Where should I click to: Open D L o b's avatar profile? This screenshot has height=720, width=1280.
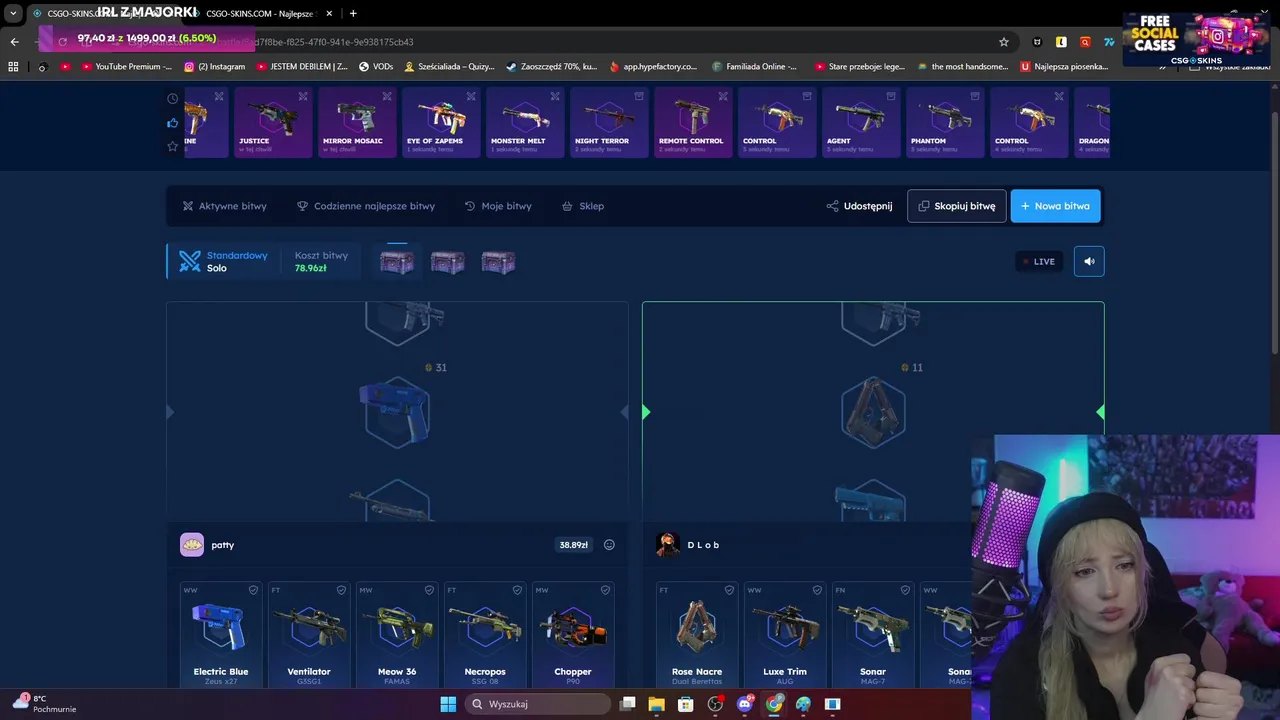668,545
